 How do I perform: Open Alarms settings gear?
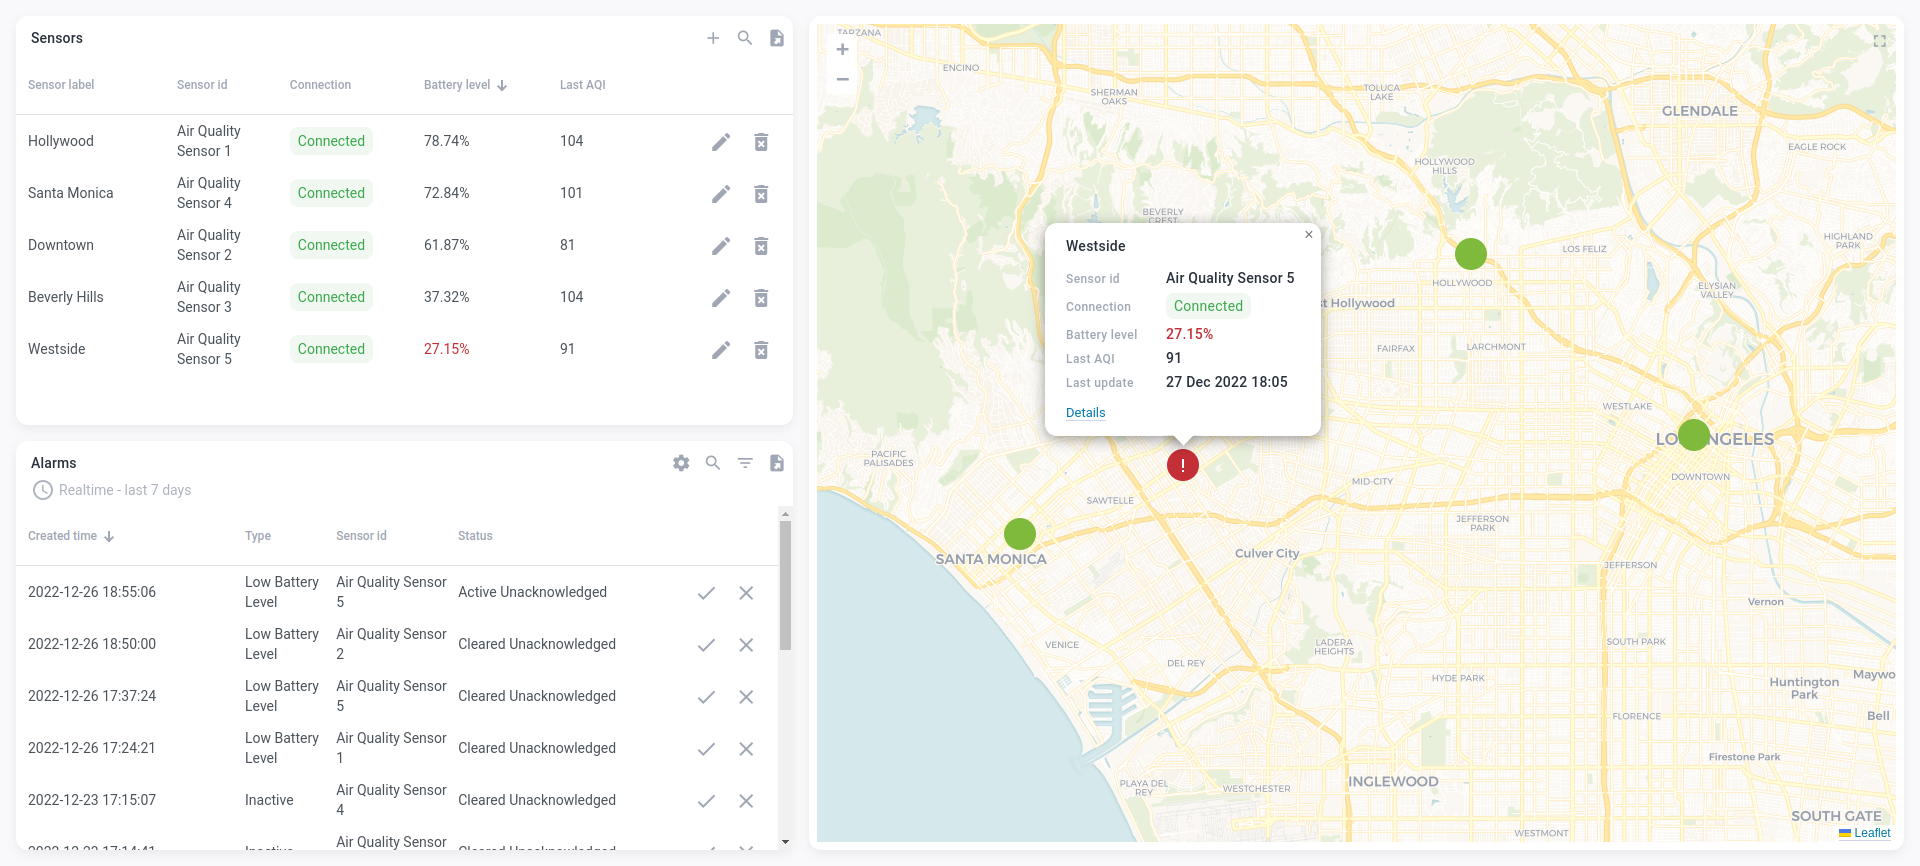[681, 463]
